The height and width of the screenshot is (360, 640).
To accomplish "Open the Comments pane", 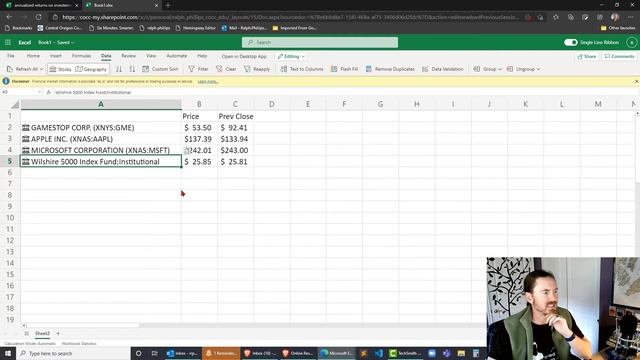I will [619, 56].
